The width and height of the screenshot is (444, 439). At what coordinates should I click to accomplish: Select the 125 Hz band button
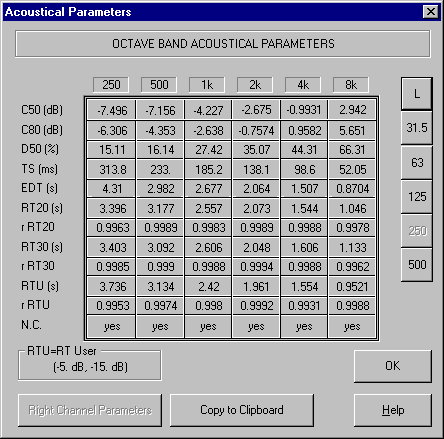(x=417, y=197)
